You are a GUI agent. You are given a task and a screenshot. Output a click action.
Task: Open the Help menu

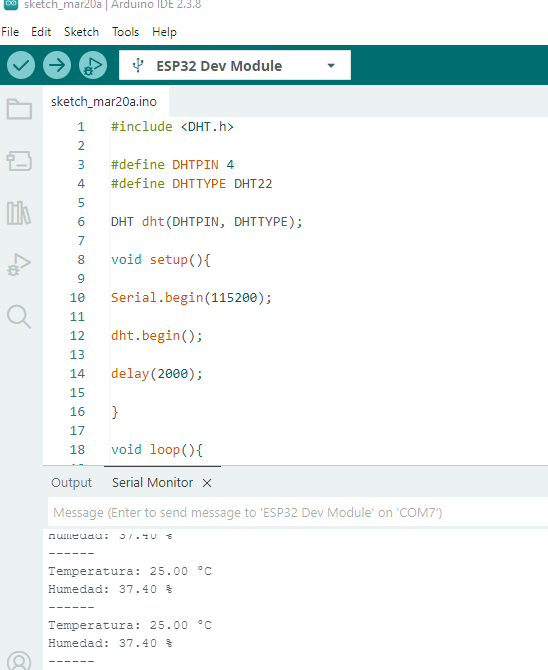(164, 32)
